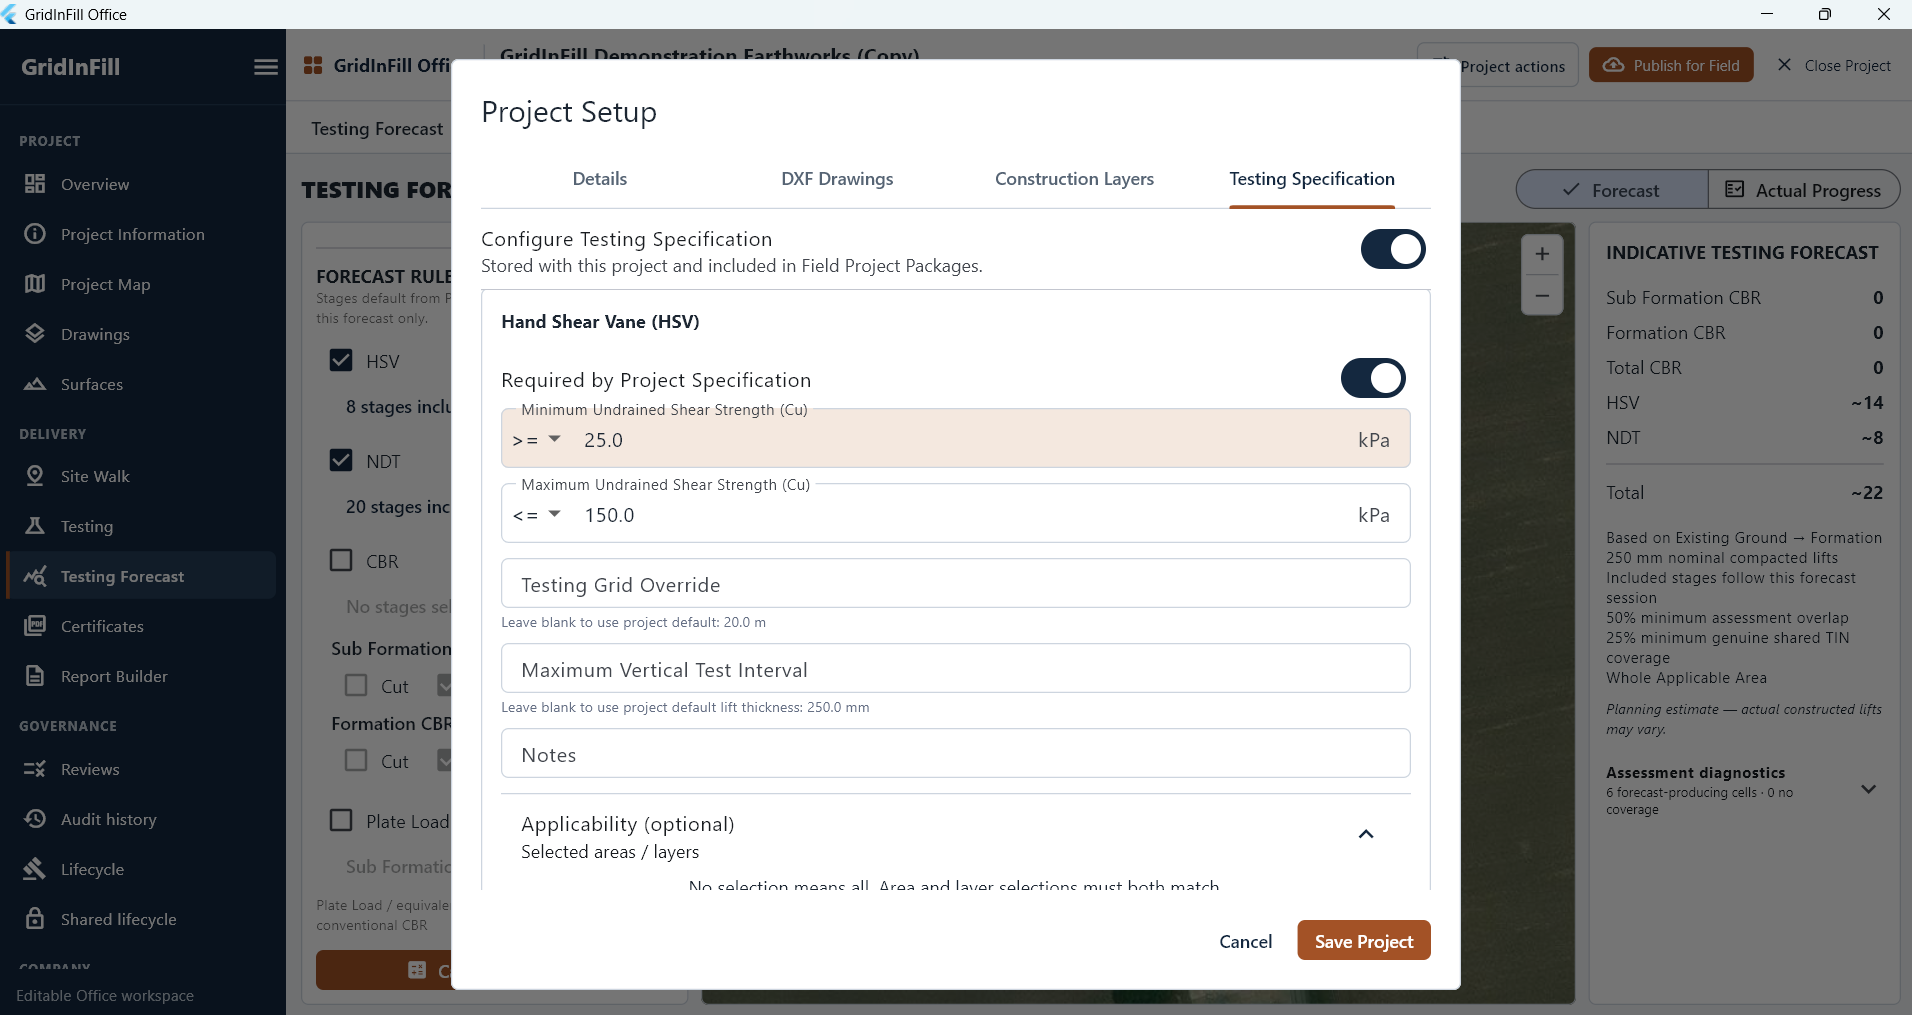Viewport: 1912px width, 1015px height.
Task: Open the Surfaces mountain icon
Action: pyautogui.click(x=35, y=384)
